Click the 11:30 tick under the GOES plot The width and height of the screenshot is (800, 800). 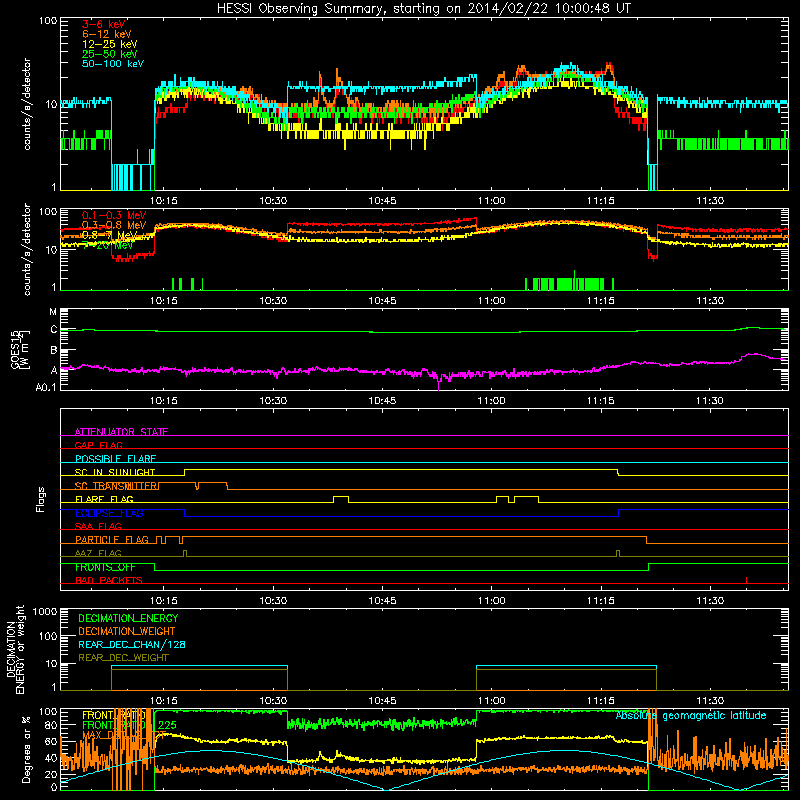coord(710,400)
